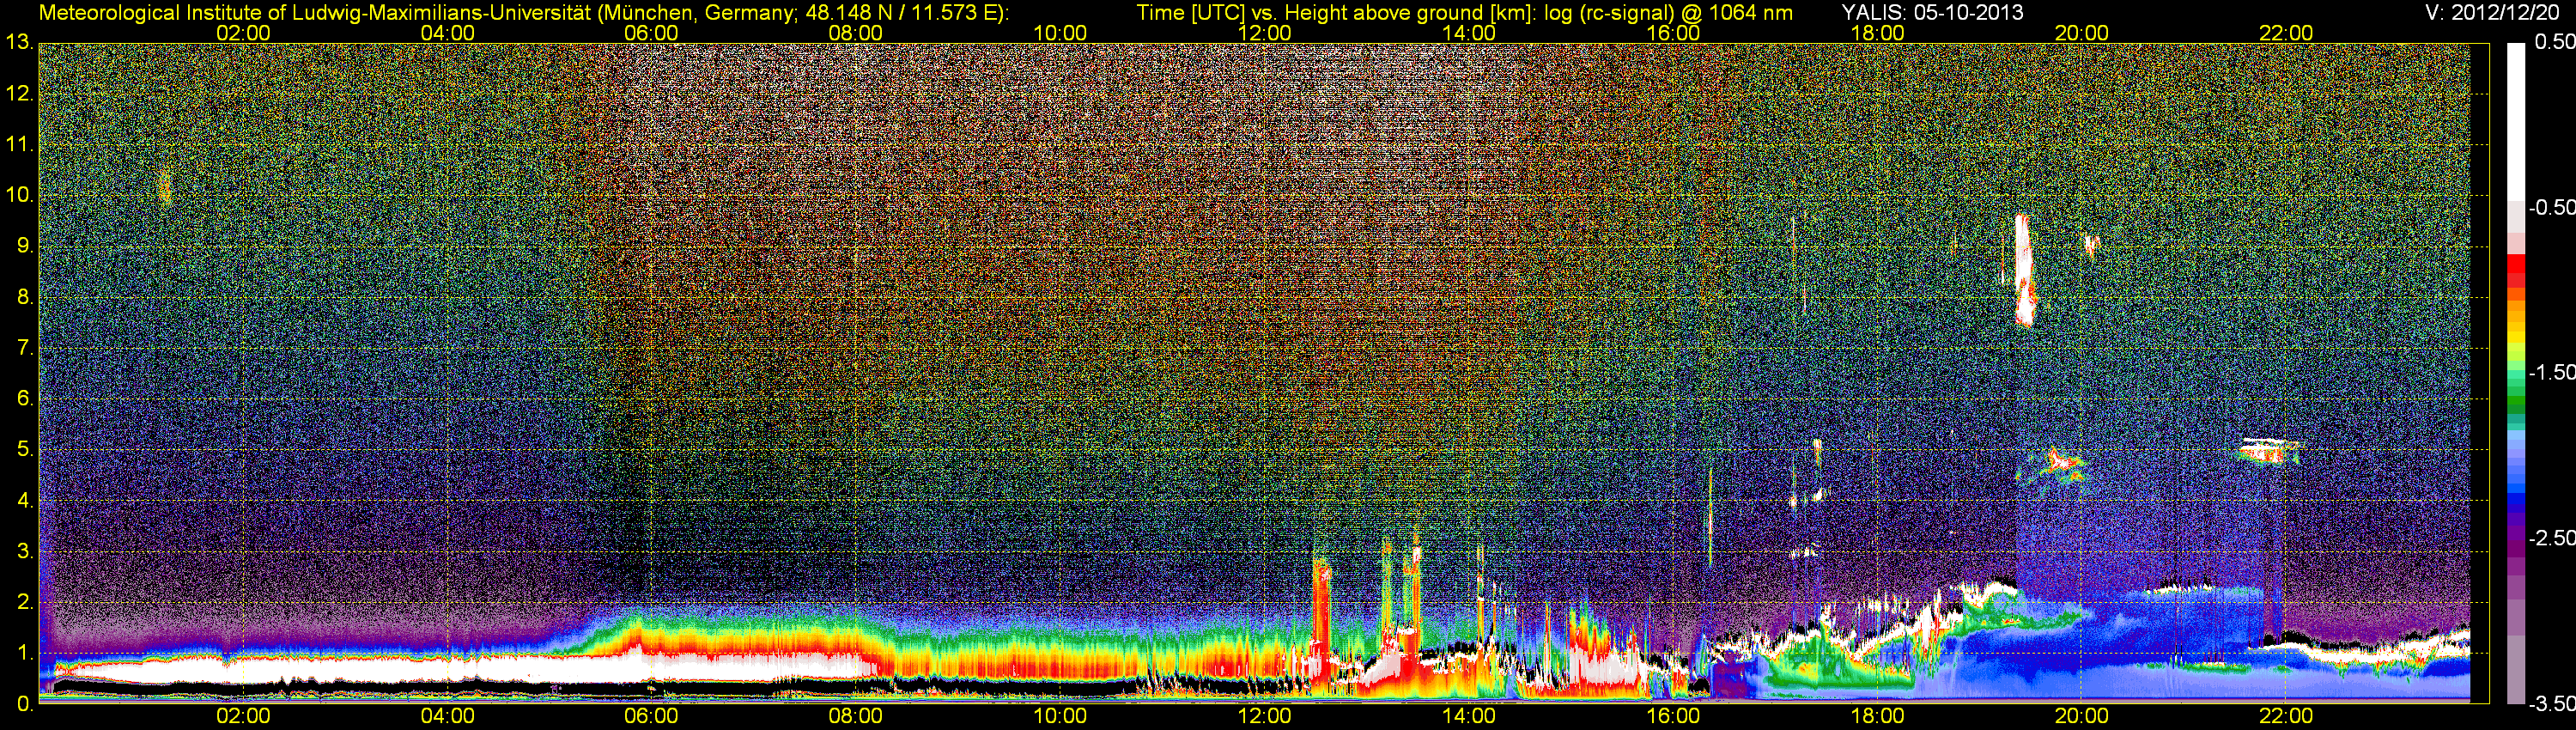Click the '1.' height axis label
2576x730 pixels.
(24, 653)
